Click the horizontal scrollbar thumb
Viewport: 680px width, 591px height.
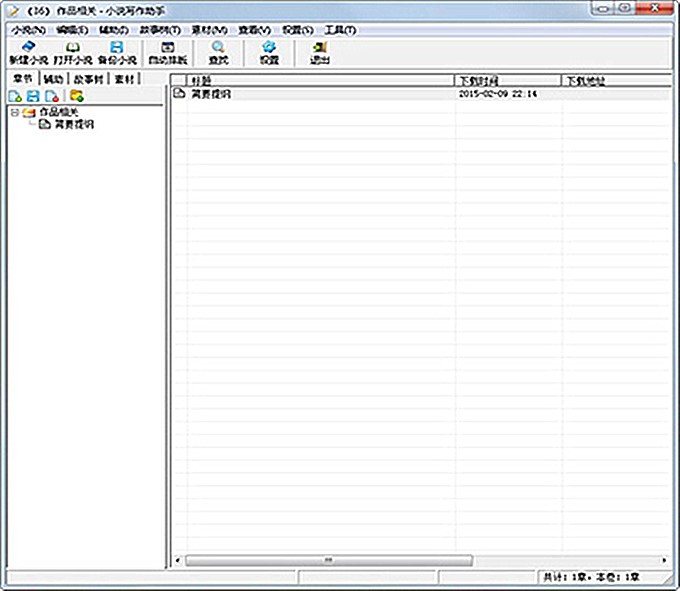329,560
